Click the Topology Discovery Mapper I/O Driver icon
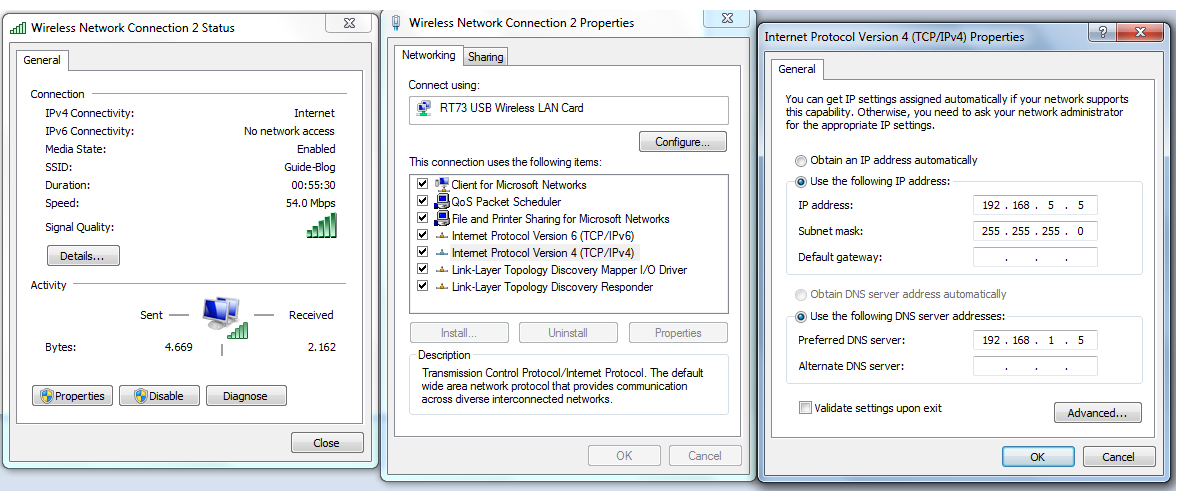The image size is (1177, 492). click(x=442, y=270)
